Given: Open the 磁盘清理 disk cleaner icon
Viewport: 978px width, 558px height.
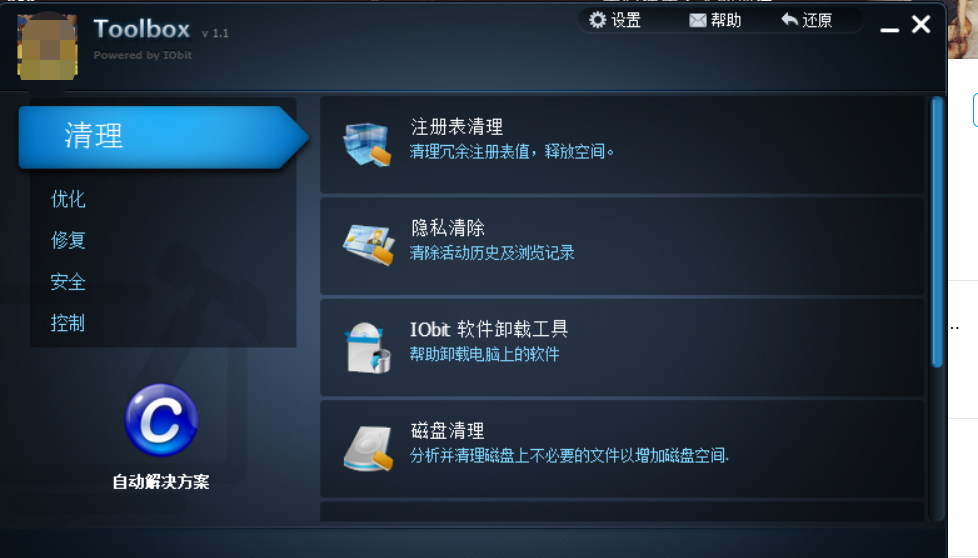Looking at the screenshot, I should (x=368, y=448).
